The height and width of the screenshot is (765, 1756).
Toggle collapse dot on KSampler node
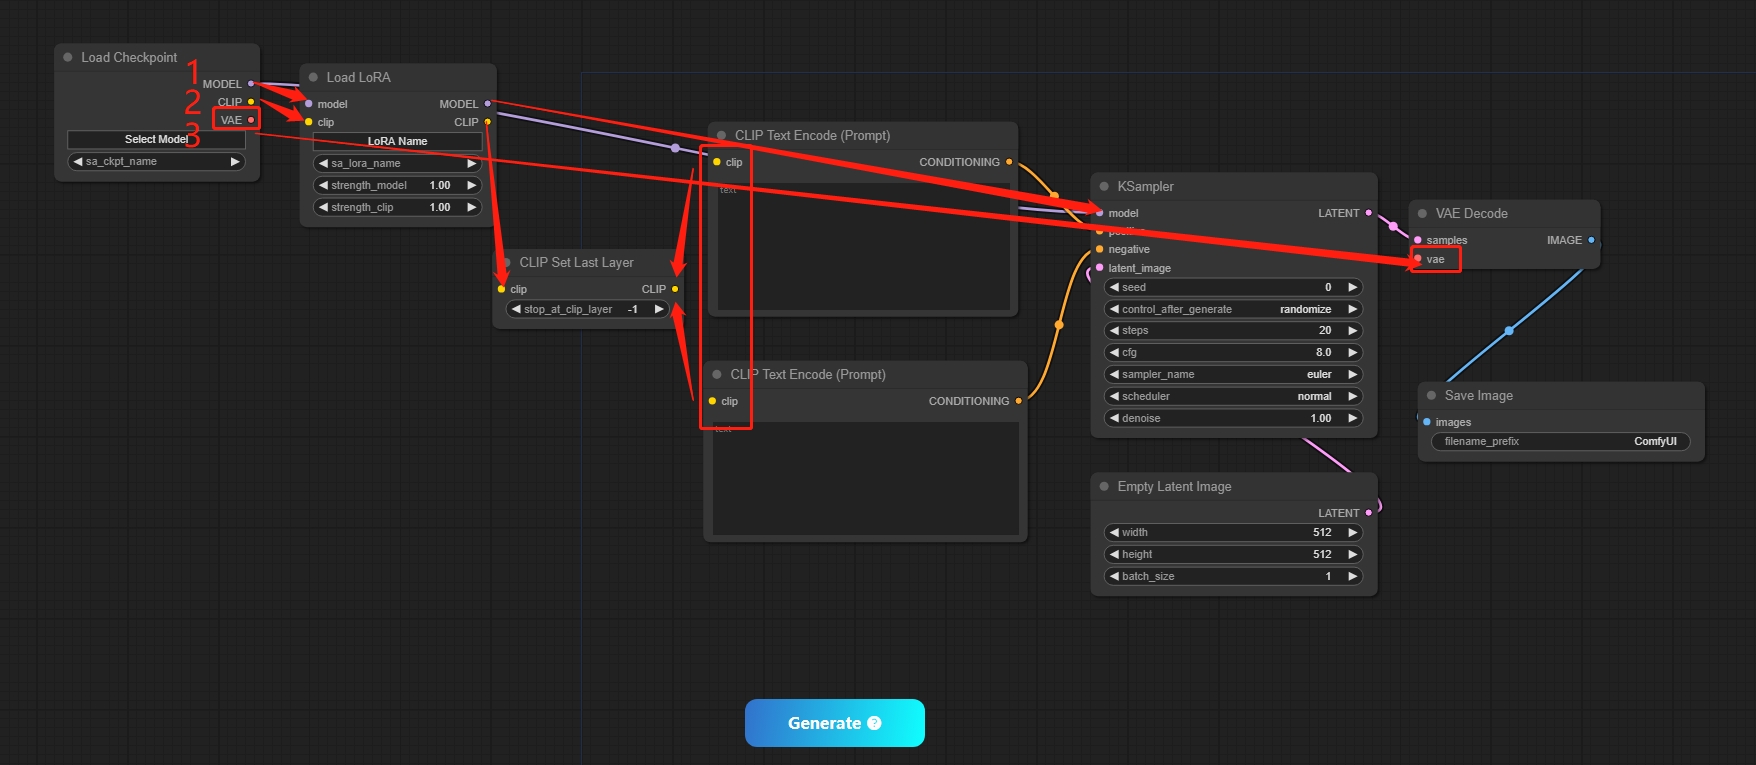pyautogui.click(x=1104, y=186)
